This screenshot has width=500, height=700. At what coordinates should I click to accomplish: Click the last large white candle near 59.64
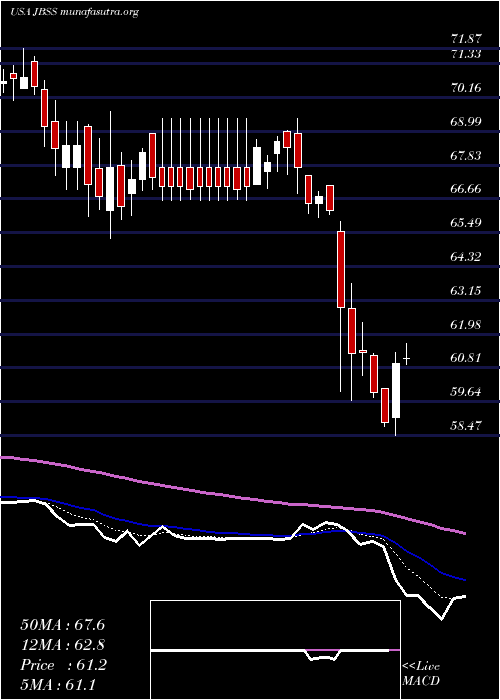coord(396,391)
